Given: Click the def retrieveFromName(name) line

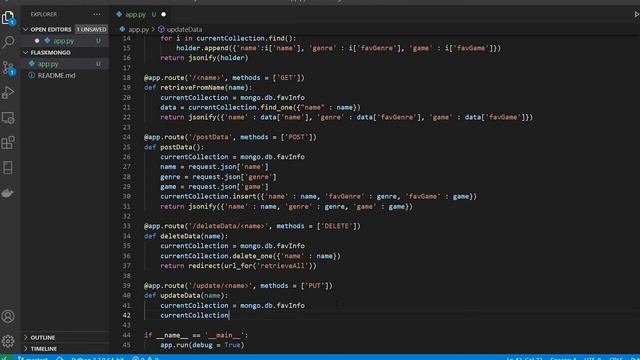Looking at the screenshot, I should pyautogui.click(x=198, y=87).
